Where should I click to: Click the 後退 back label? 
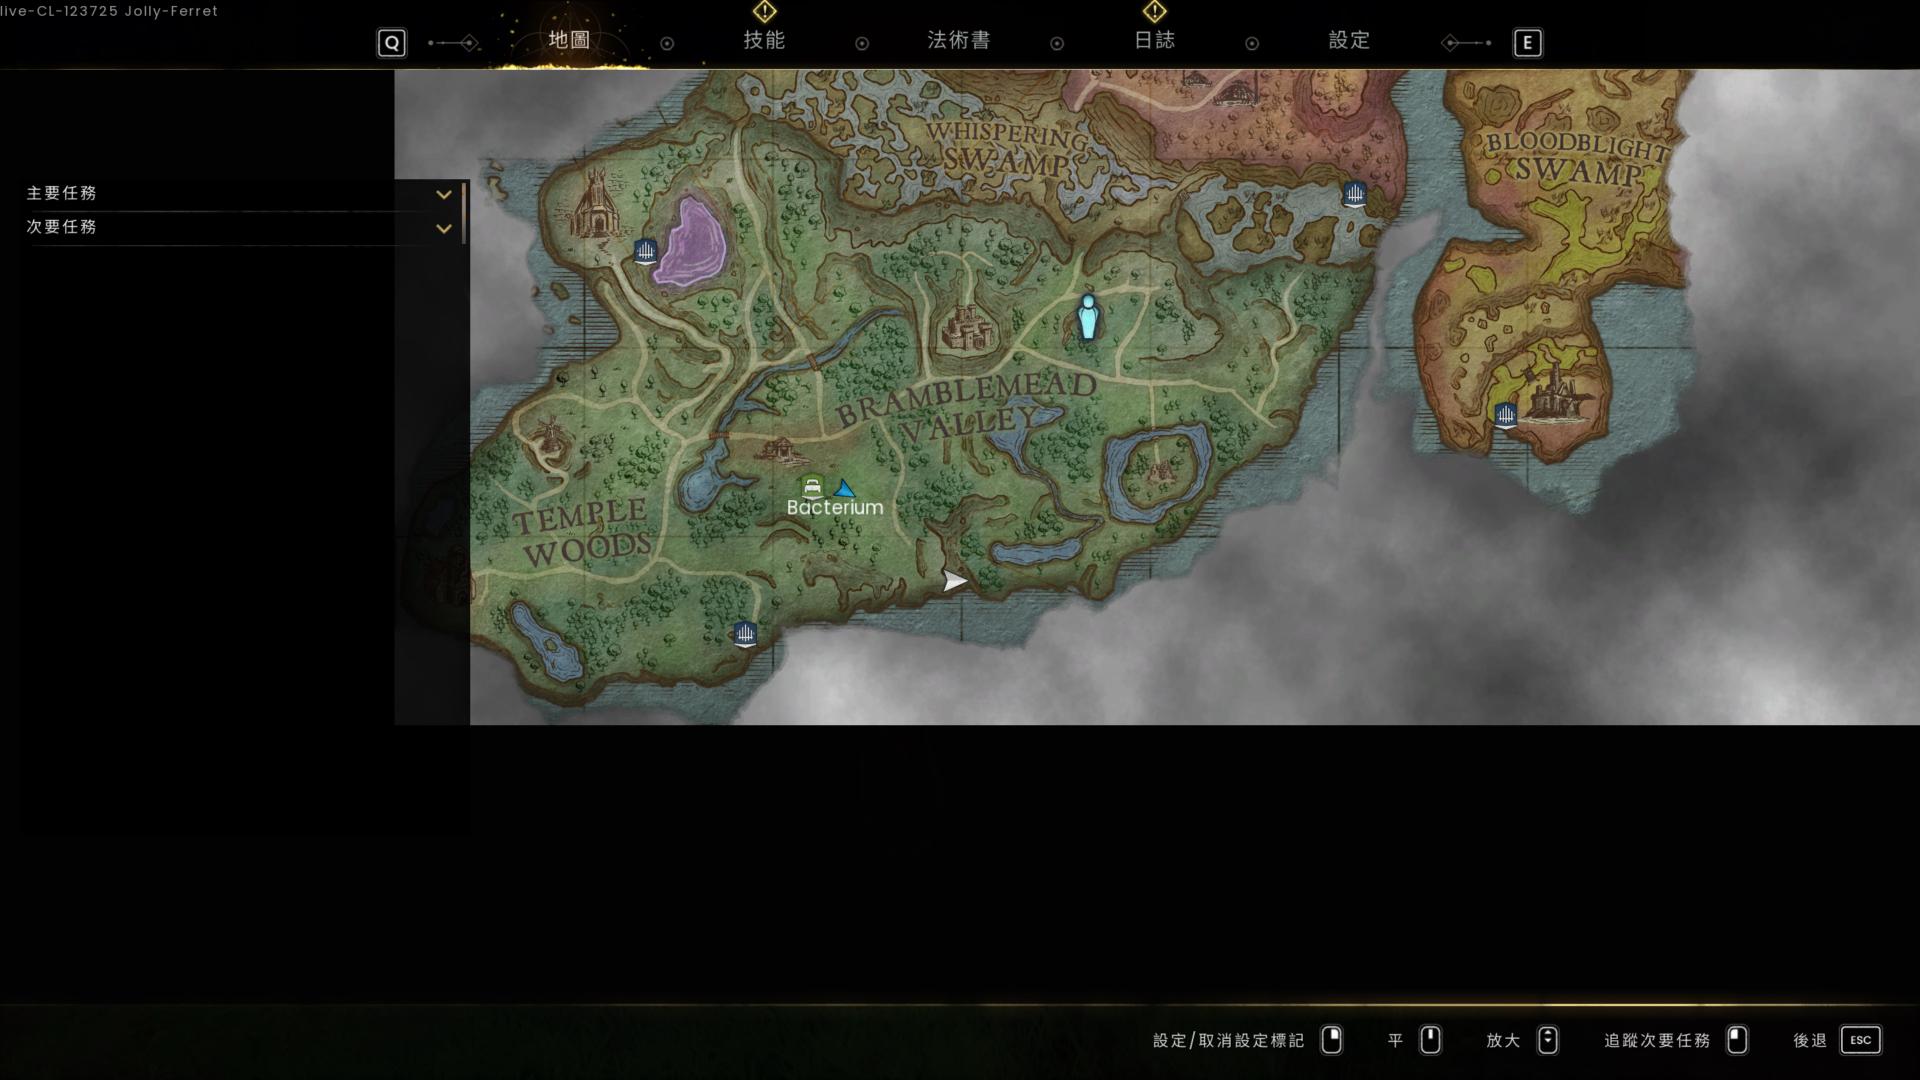click(1810, 1041)
